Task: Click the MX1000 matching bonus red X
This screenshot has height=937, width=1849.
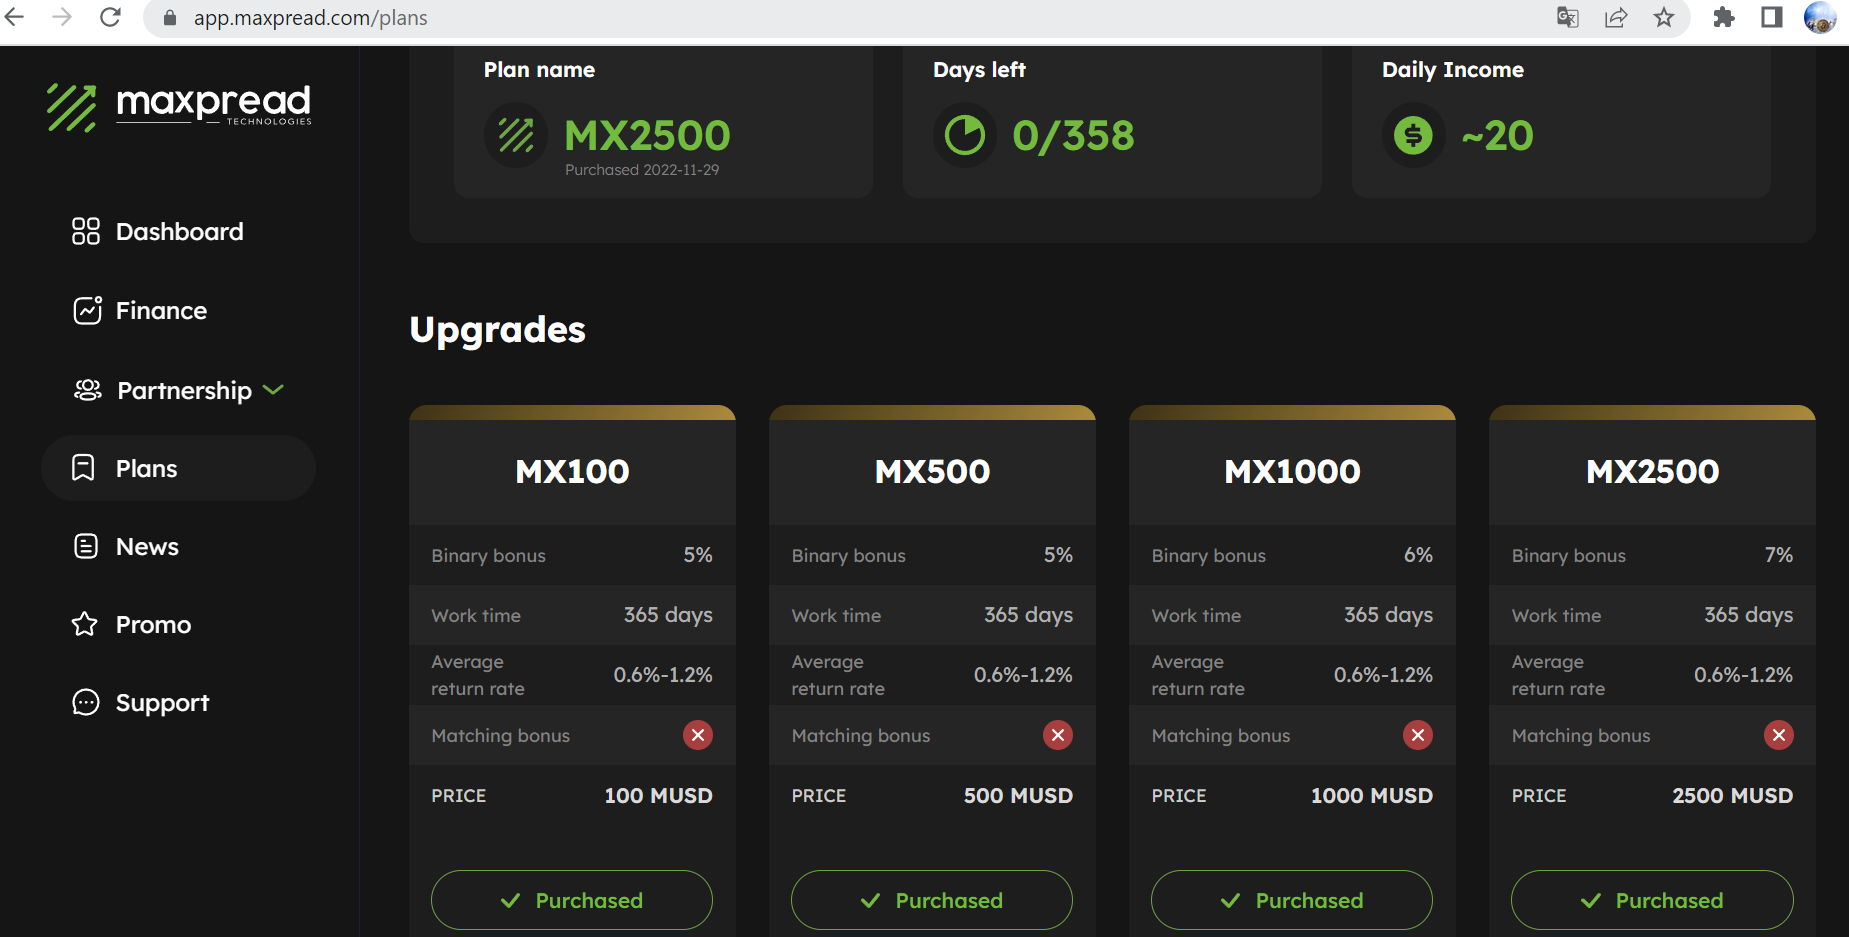Action: pyautogui.click(x=1418, y=735)
